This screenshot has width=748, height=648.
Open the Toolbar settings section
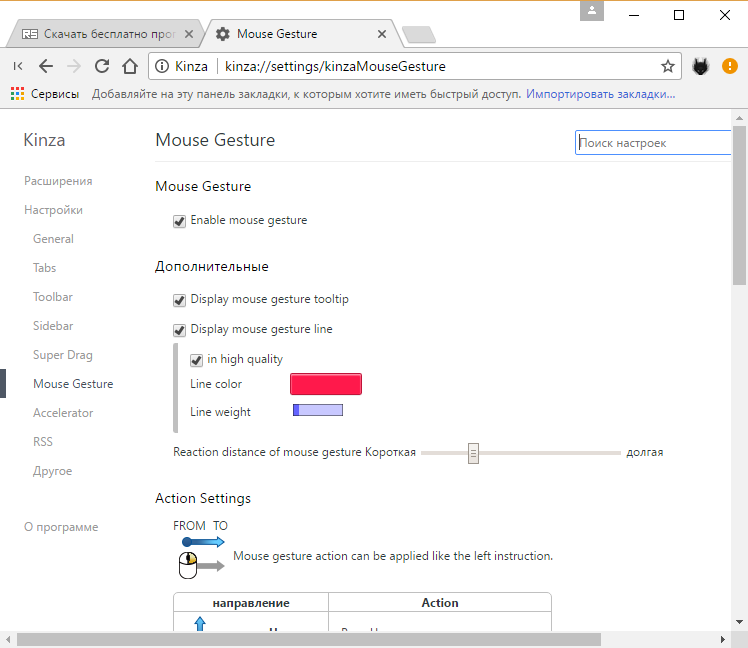click(x=53, y=297)
